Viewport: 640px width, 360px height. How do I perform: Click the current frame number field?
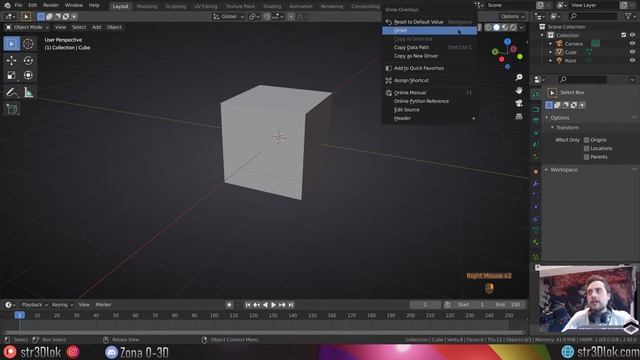[x=424, y=304]
